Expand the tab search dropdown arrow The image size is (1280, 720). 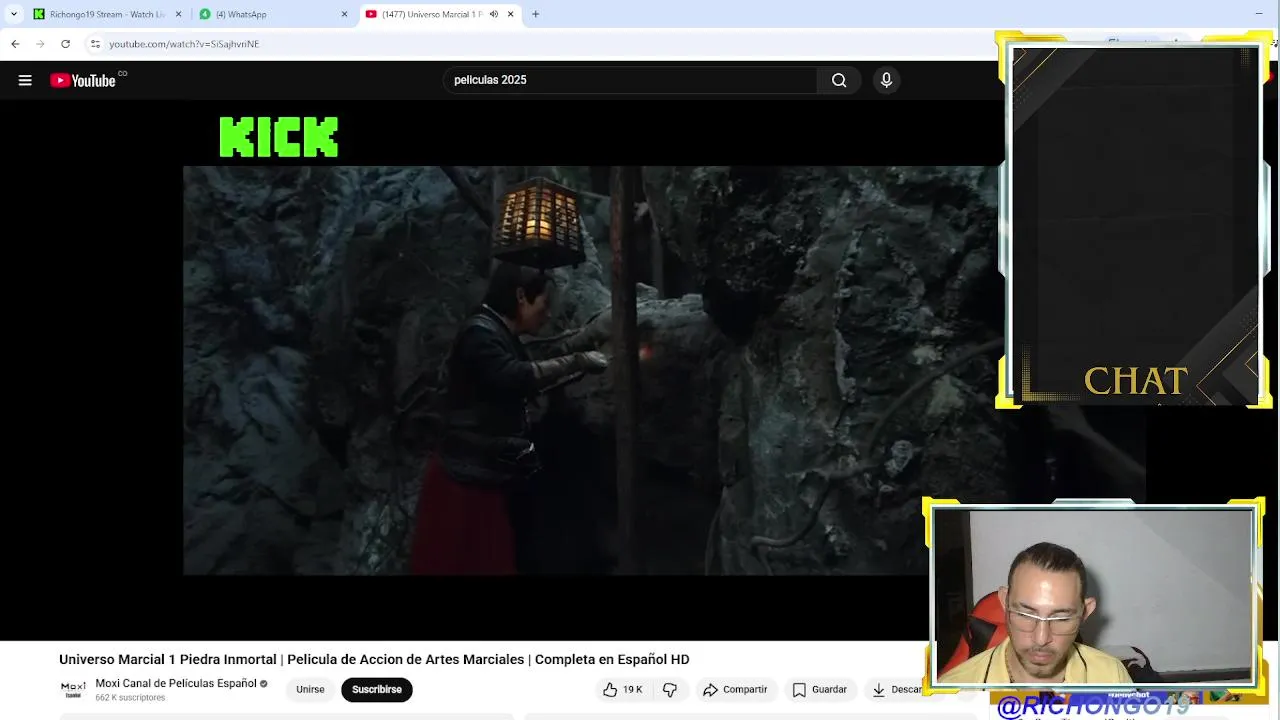click(13, 14)
